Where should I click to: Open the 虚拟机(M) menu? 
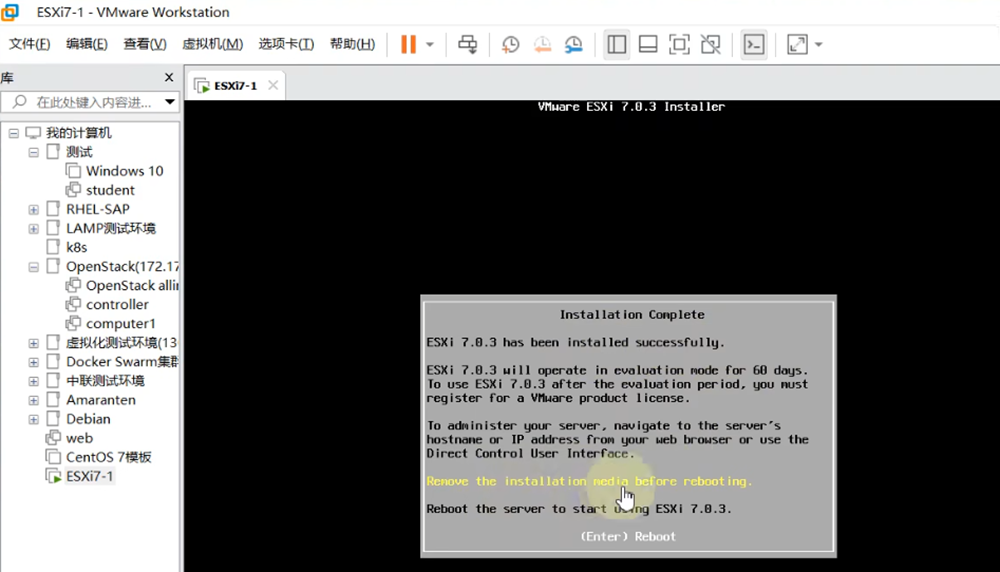[x=212, y=44]
